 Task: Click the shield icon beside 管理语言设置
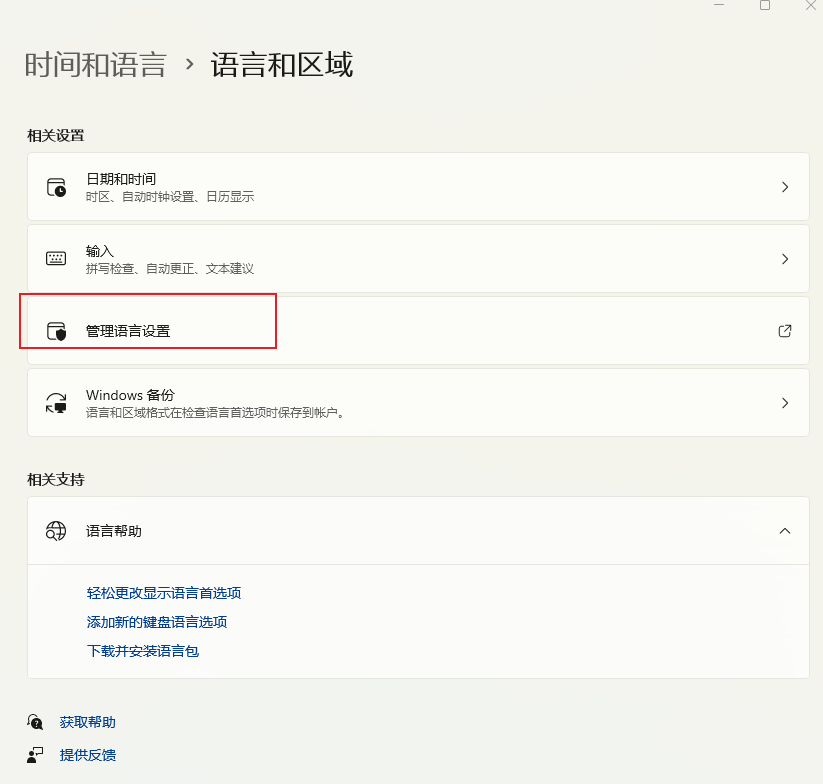pyautogui.click(x=56, y=331)
